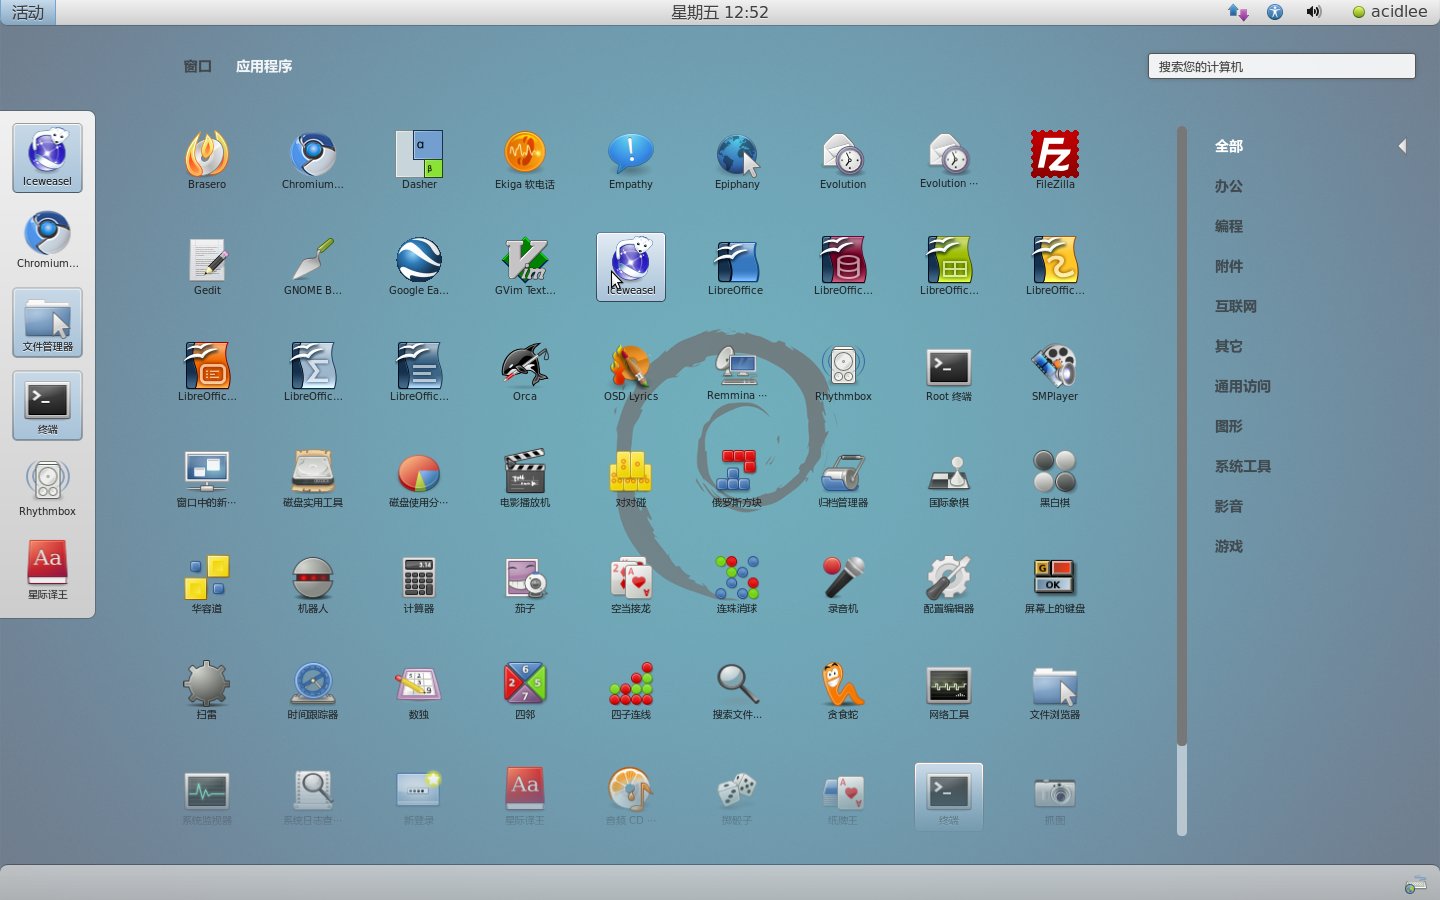
Task: Launch the Epiphany web browser
Action: pyautogui.click(x=737, y=160)
